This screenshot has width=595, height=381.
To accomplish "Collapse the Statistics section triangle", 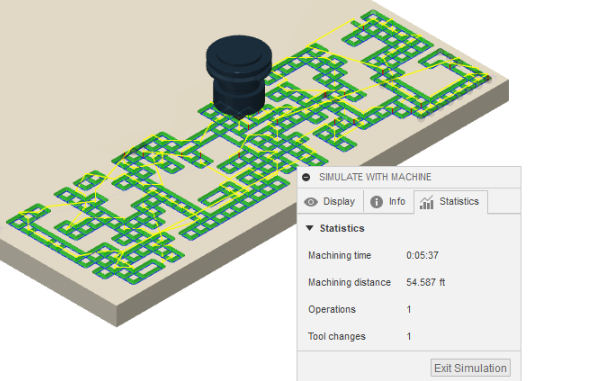I will pos(310,228).
